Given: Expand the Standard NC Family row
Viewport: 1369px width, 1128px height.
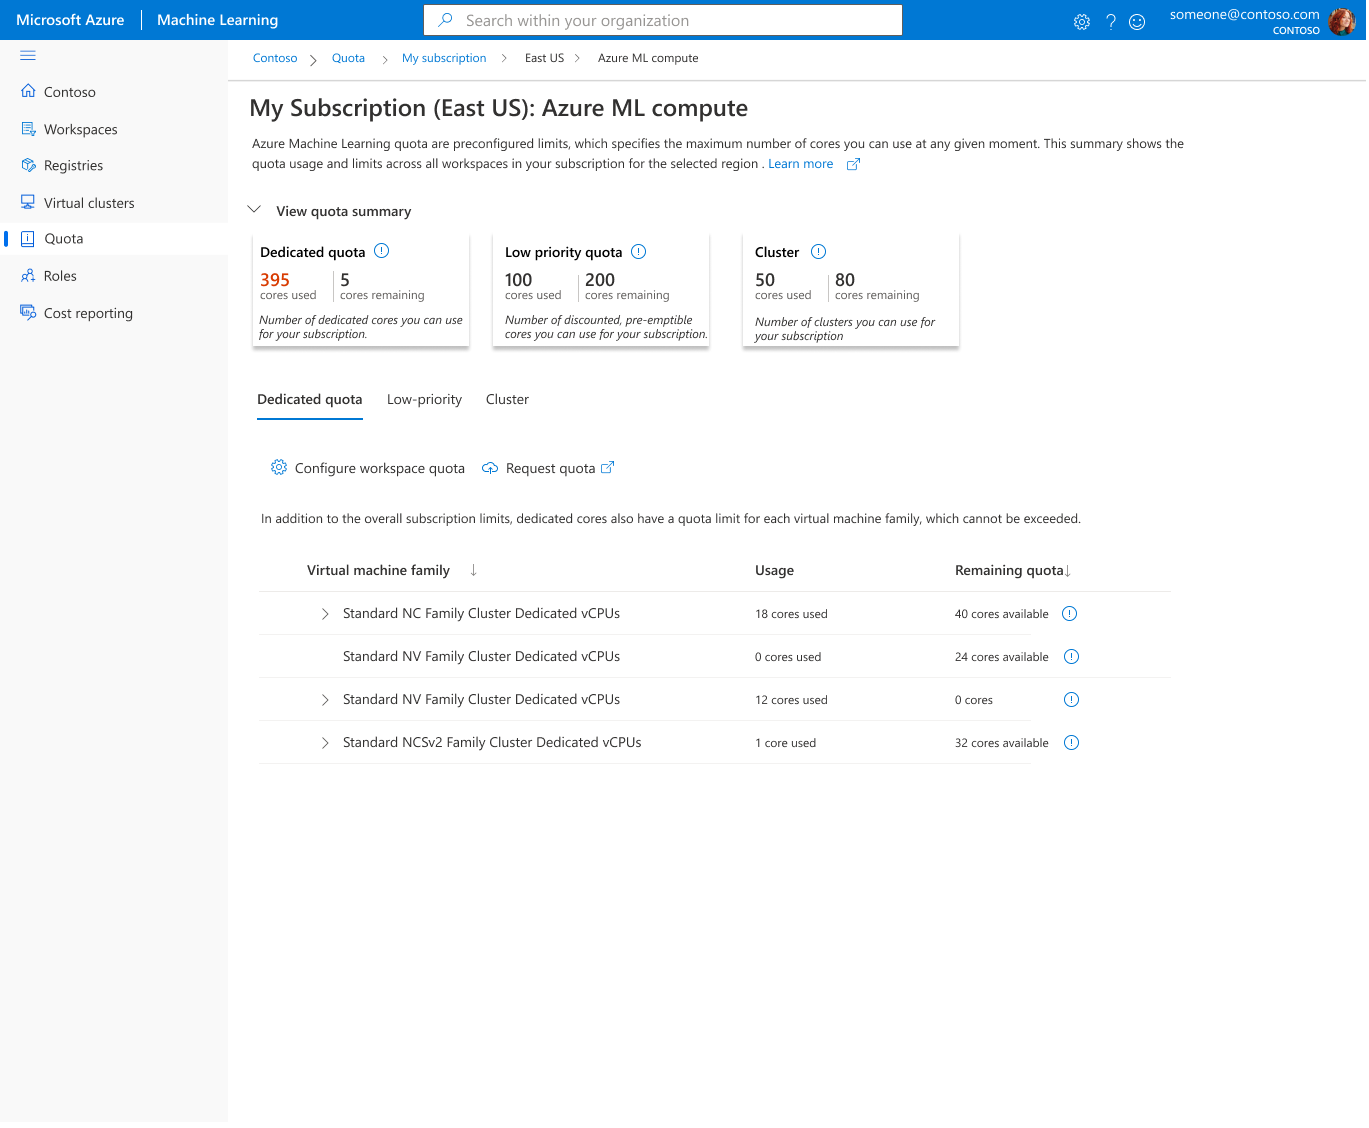Looking at the screenshot, I should click(325, 614).
